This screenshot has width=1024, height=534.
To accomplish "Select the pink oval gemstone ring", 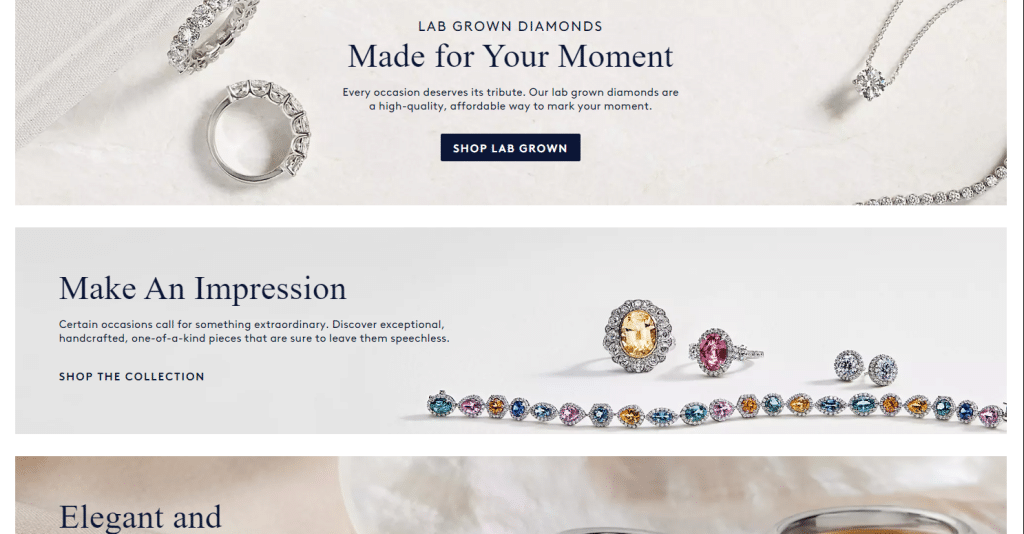I will click(x=724, y=353).
